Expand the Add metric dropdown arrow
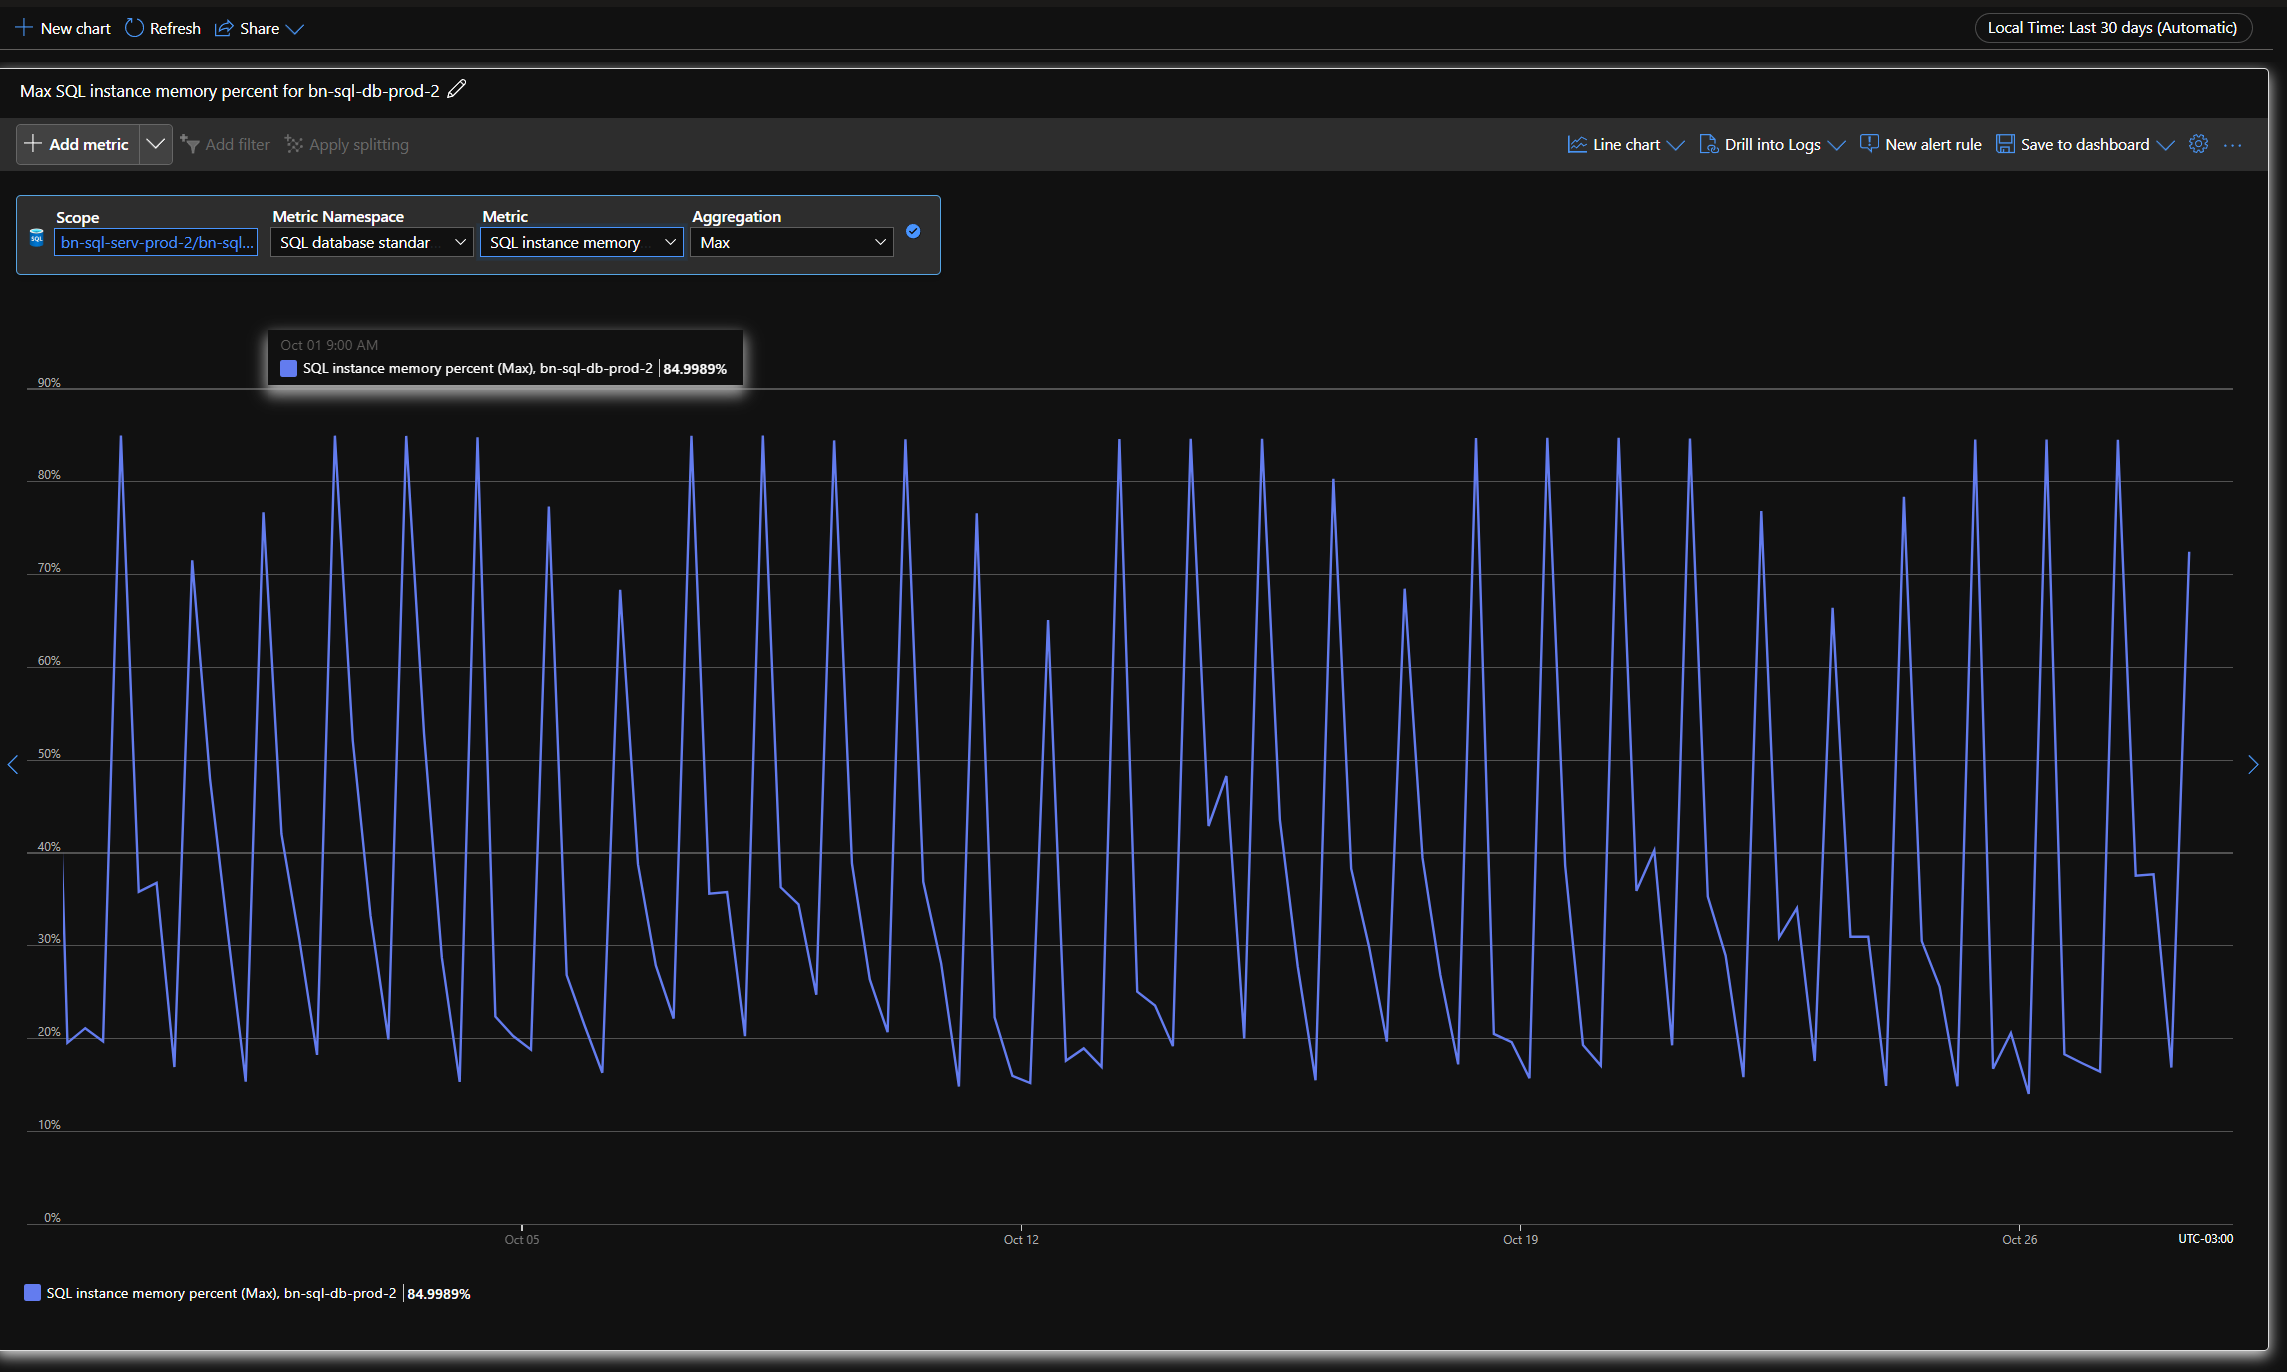The width and height of the screenshot is (2287, 1372). [x=155, y=144]
